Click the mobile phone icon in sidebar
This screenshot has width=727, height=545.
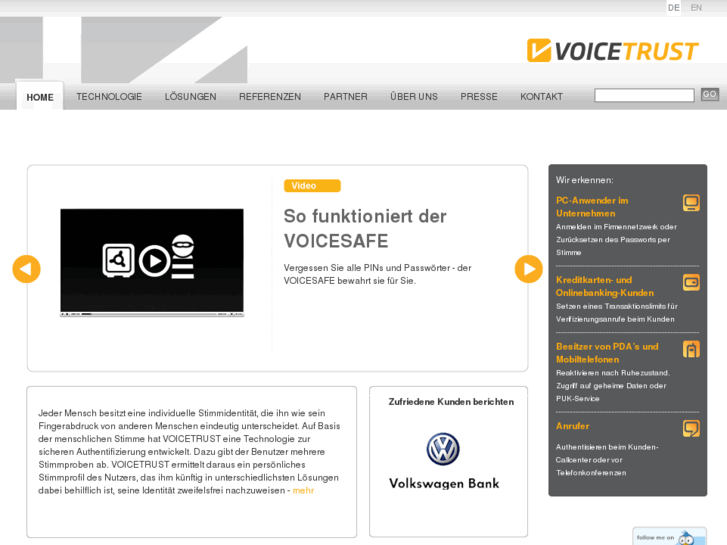[x=691, y=349]
